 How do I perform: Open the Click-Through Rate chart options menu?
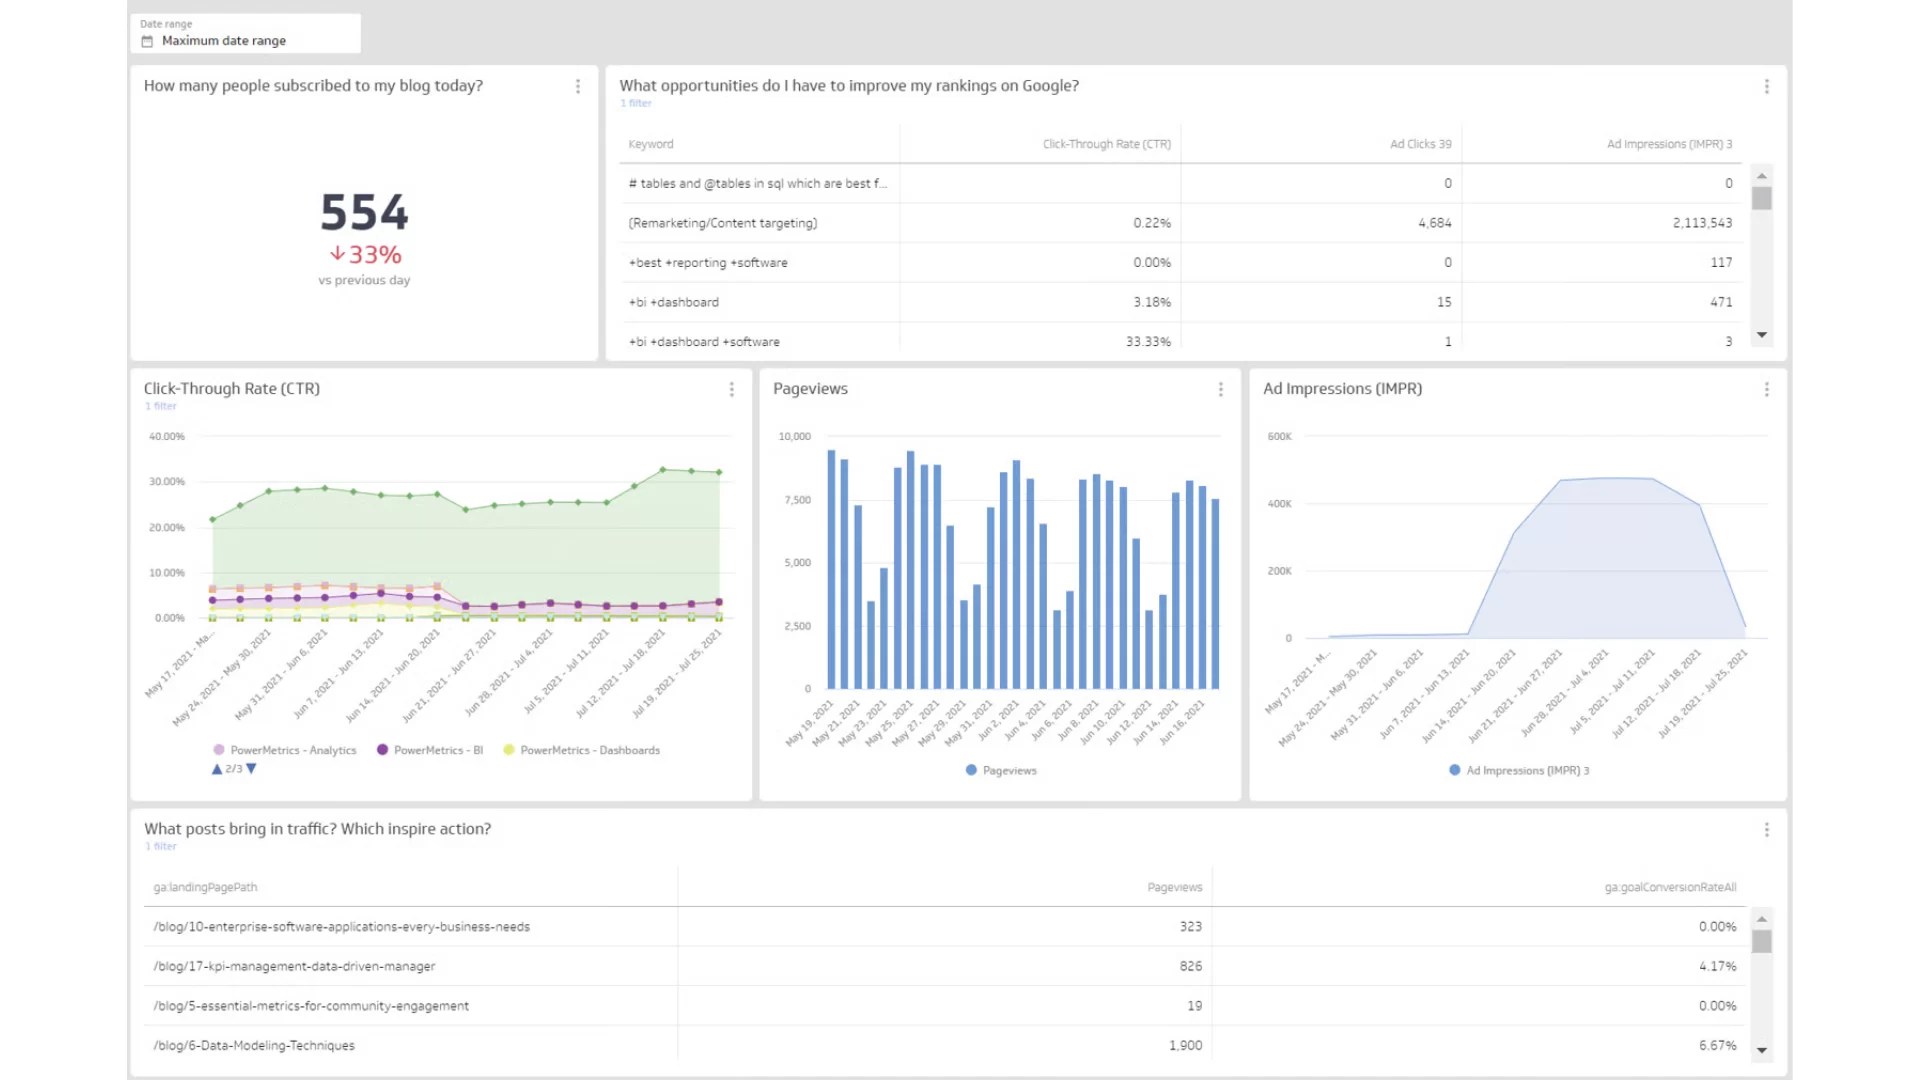[x=731, y=389]
